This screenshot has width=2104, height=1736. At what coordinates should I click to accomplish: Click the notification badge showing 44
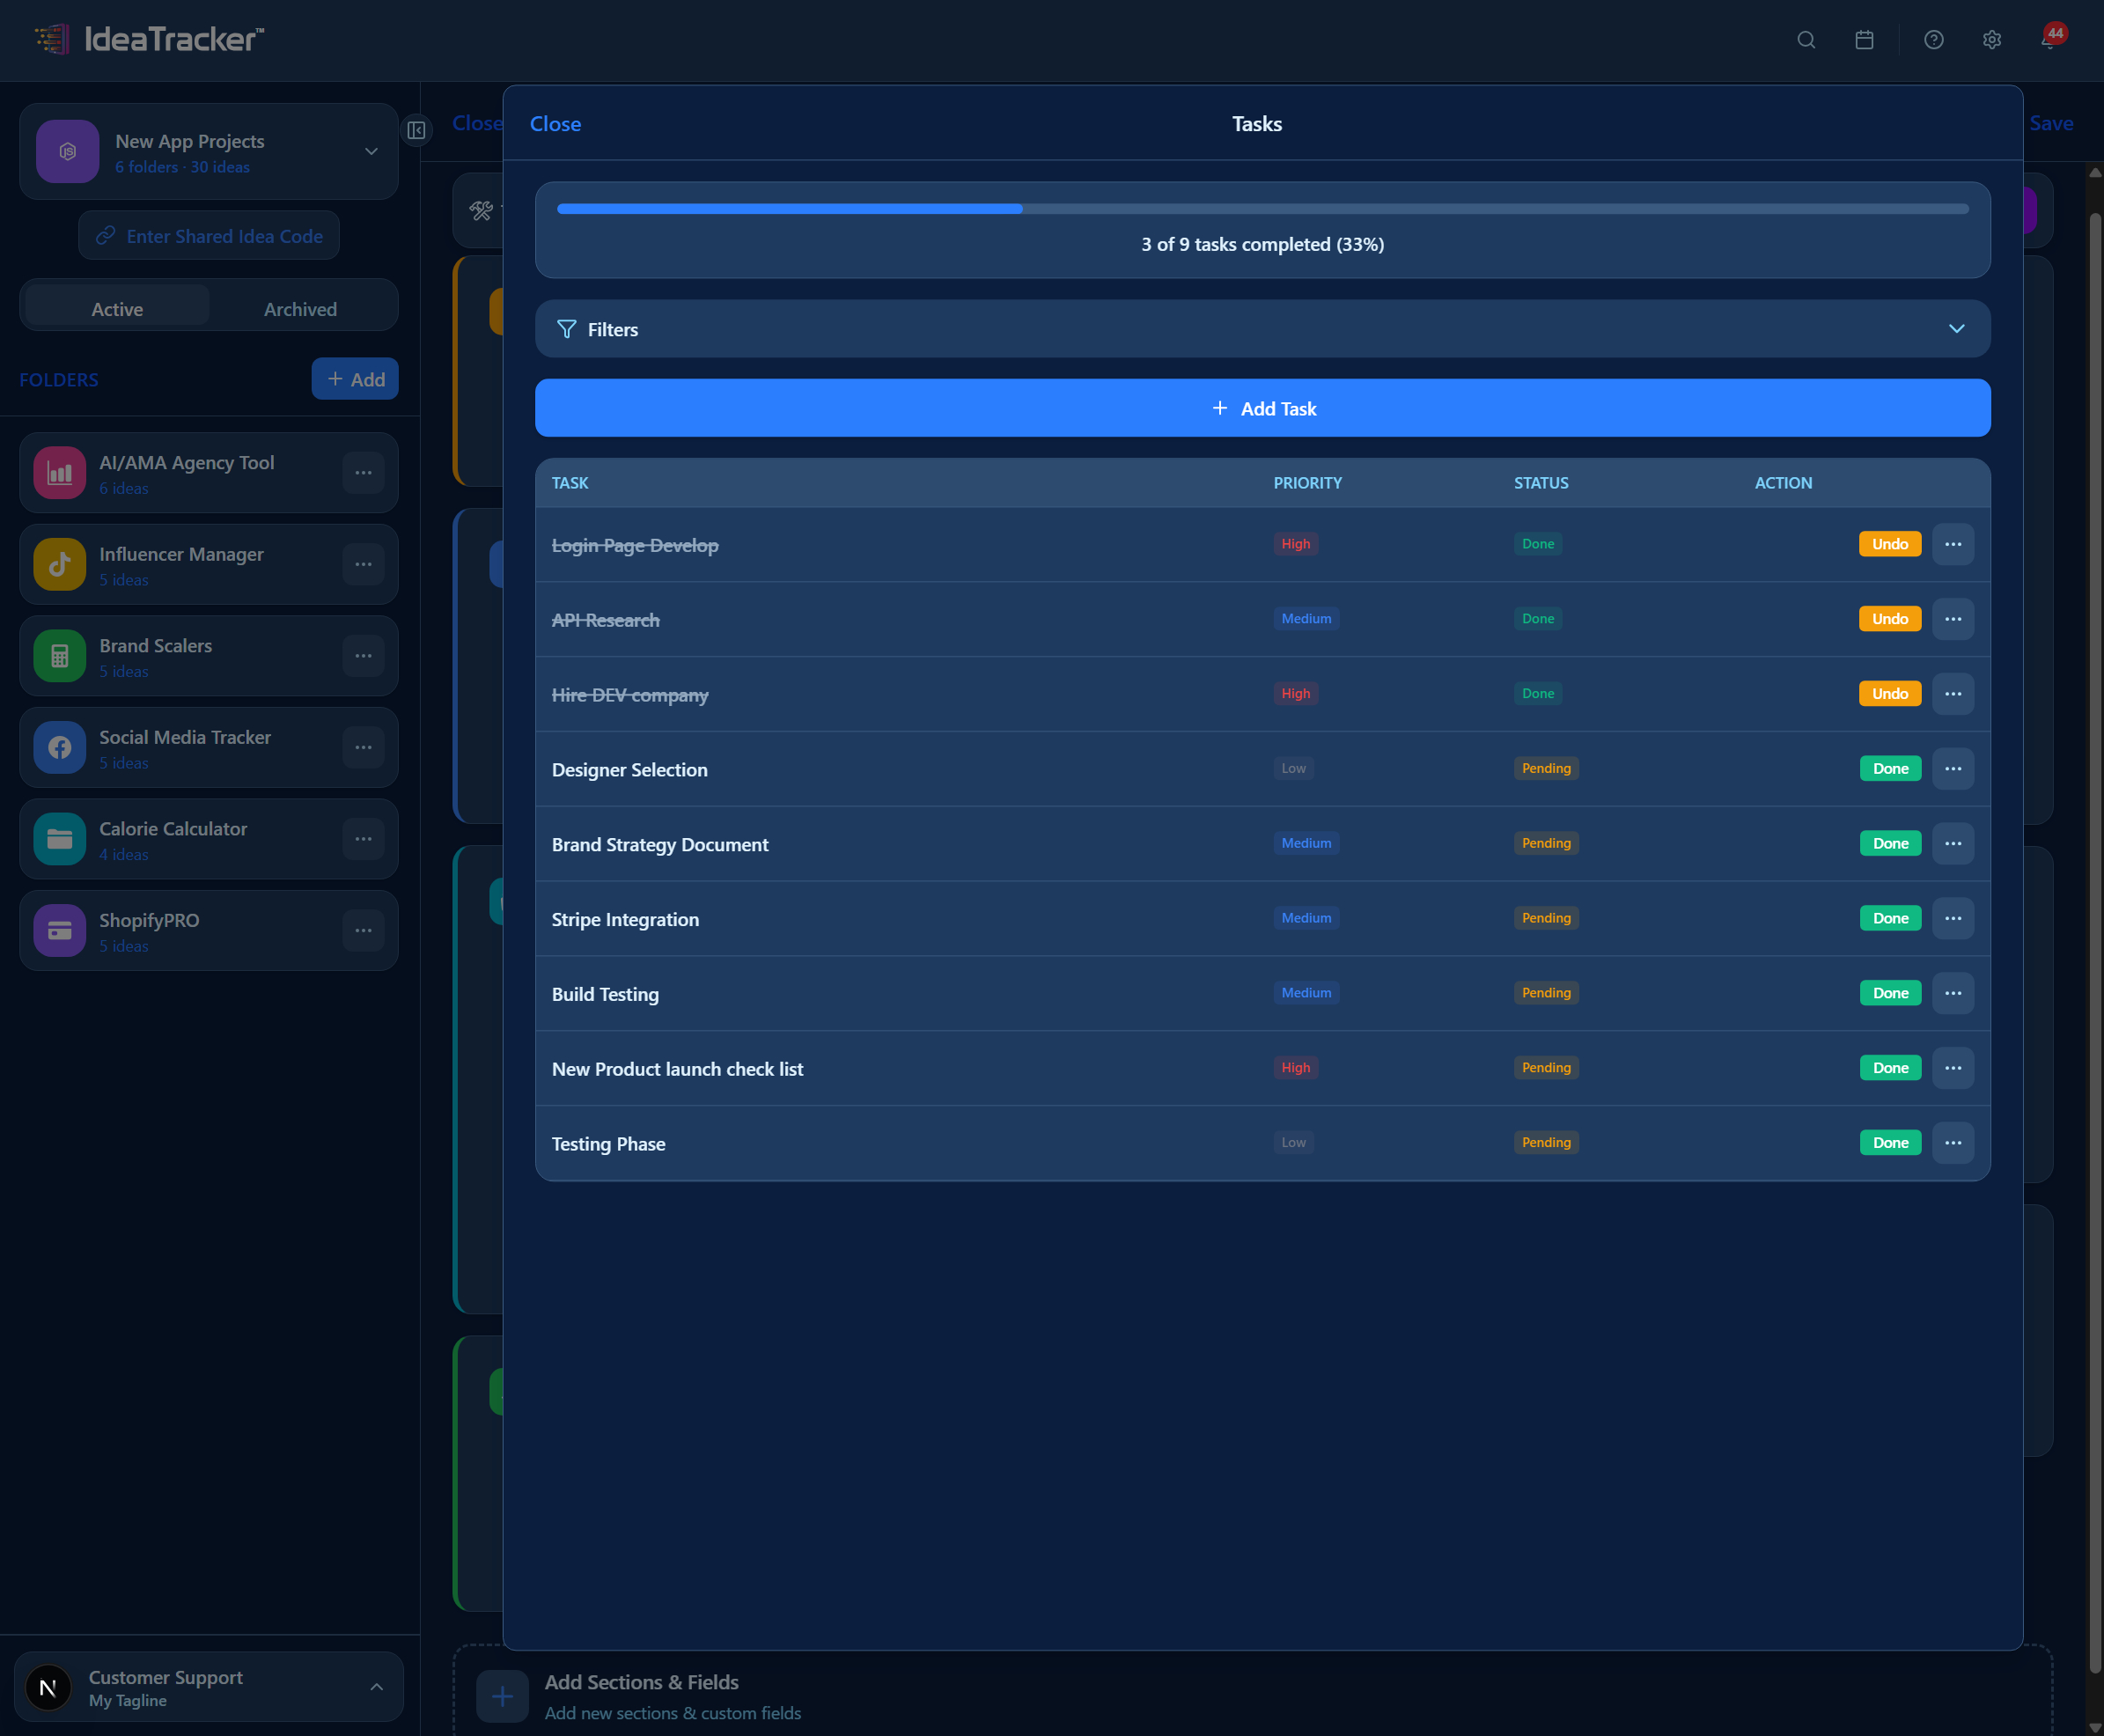pyautogui.click(x=2054, y=32)
